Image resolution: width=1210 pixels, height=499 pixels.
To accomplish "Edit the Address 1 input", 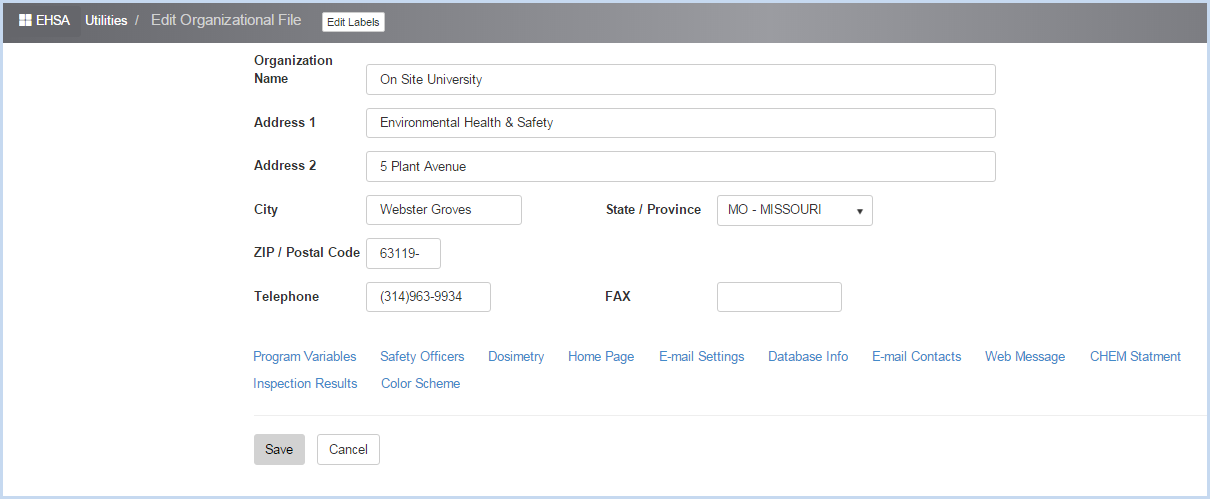I will [x=681, y=123].
